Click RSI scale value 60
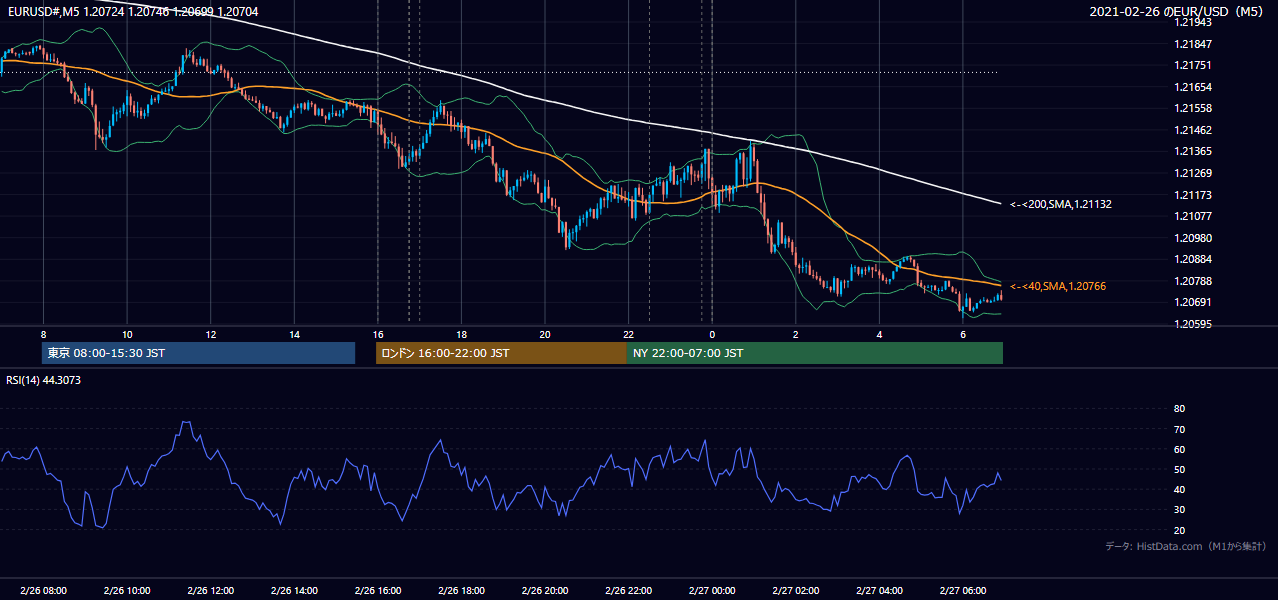This screenshot has height=600, width=1278. tap(1179, 449)
